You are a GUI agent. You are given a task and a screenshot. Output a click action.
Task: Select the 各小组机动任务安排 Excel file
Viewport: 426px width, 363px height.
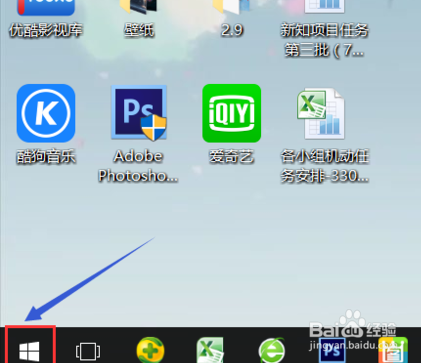(x=321, y=113)
